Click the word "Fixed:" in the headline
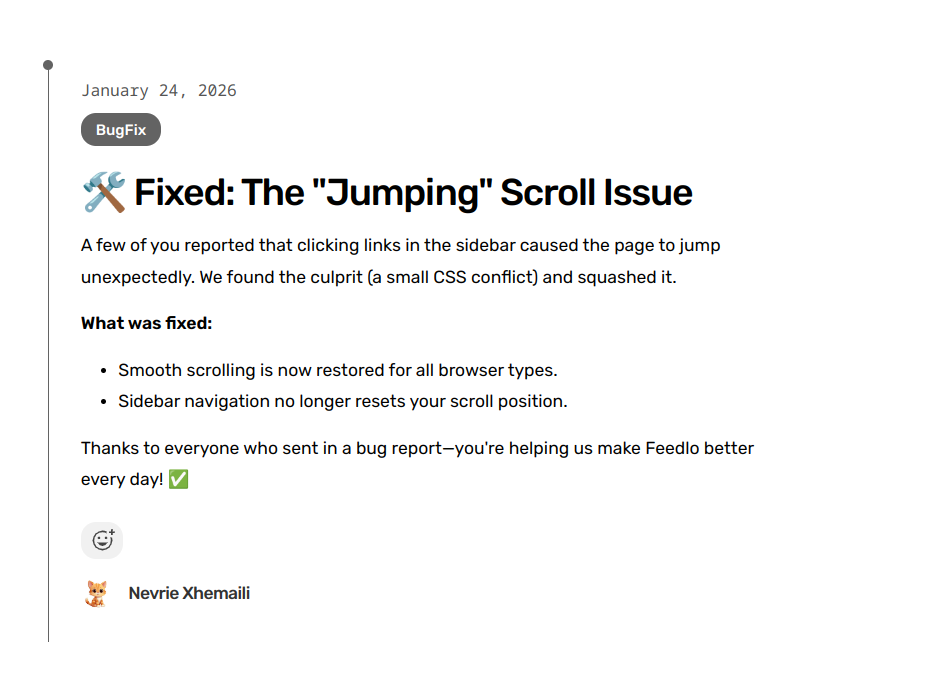The width and height of the screenshot is (925, 690). (184, 192)
